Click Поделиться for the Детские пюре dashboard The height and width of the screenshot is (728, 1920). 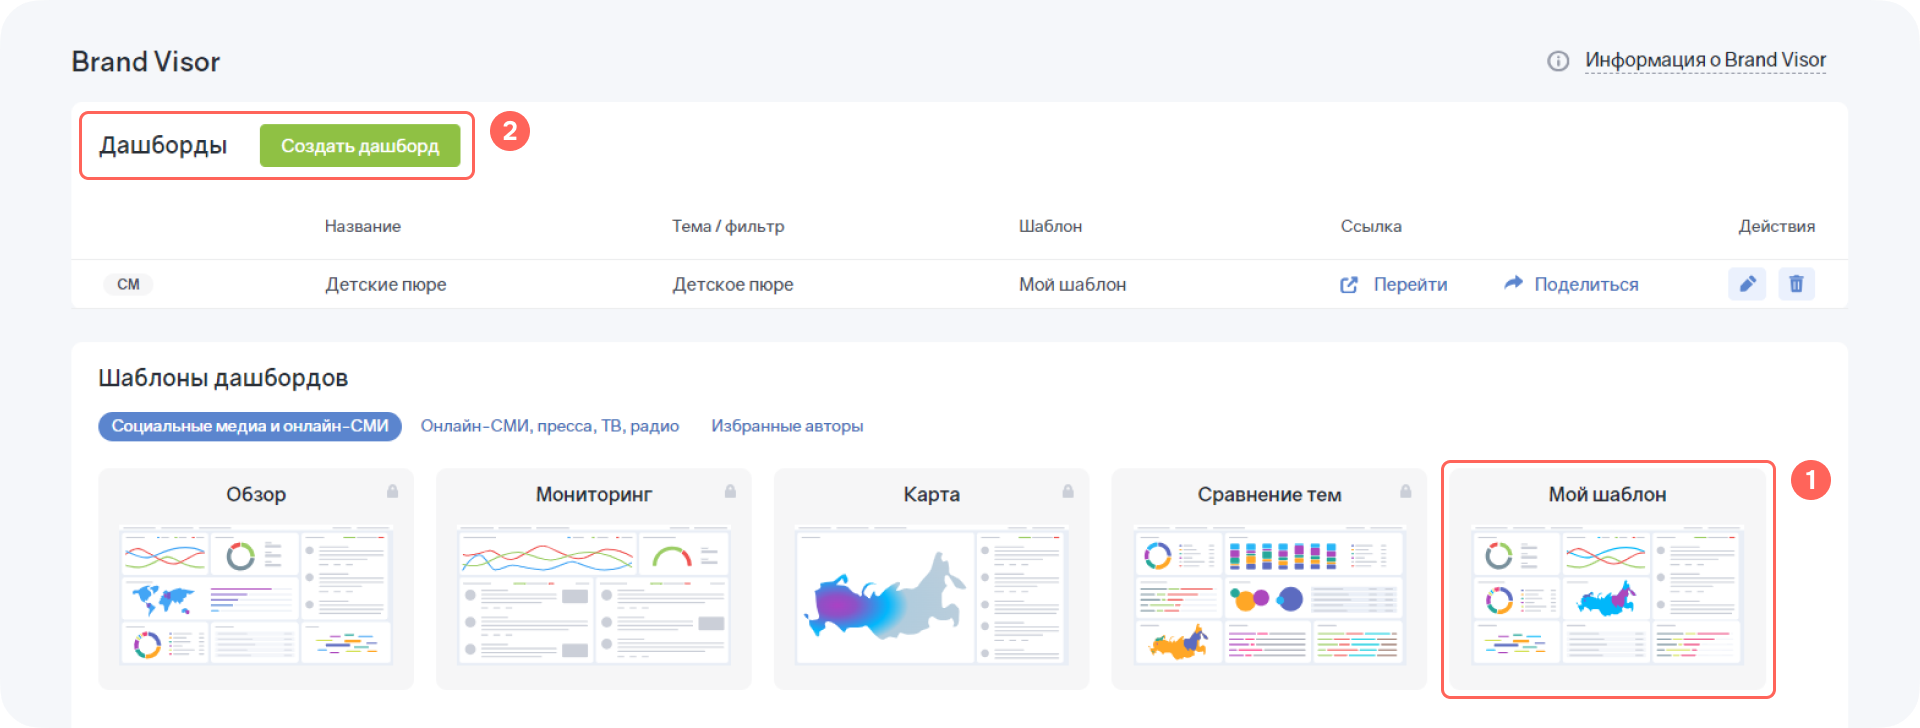pyautogui.click(x=1586, y=285)
